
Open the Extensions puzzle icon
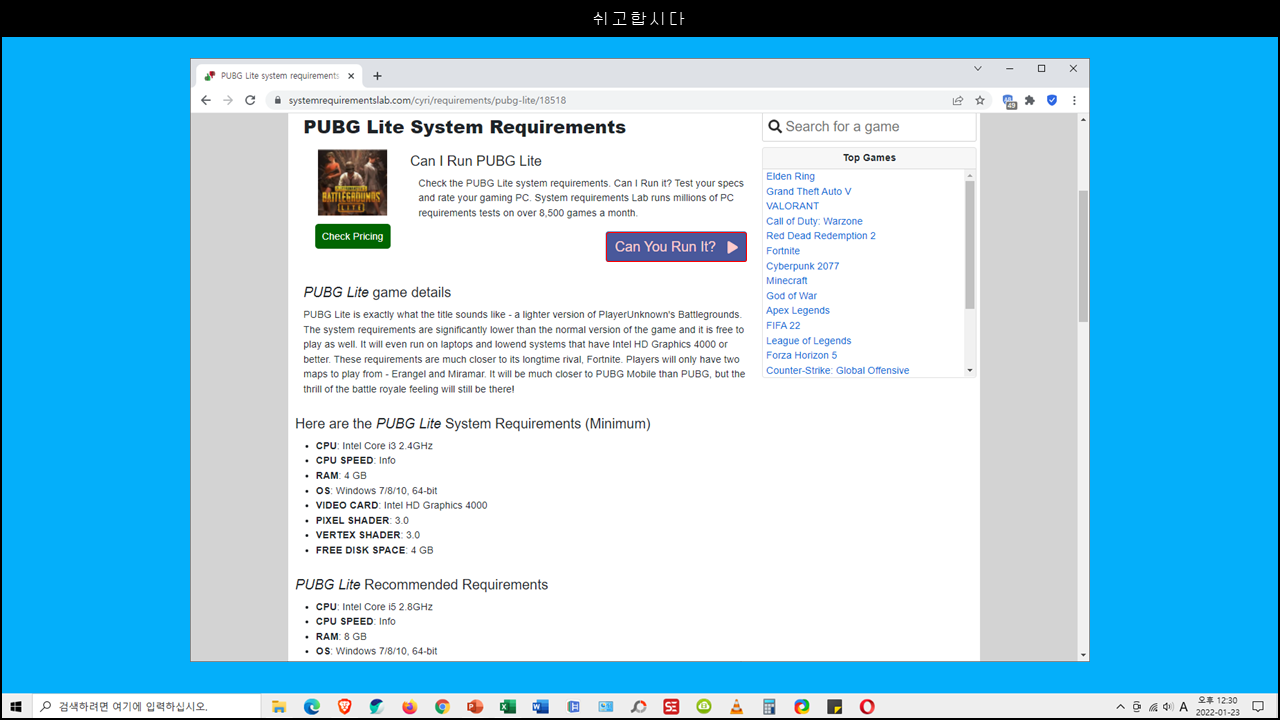pos(1030,100)
